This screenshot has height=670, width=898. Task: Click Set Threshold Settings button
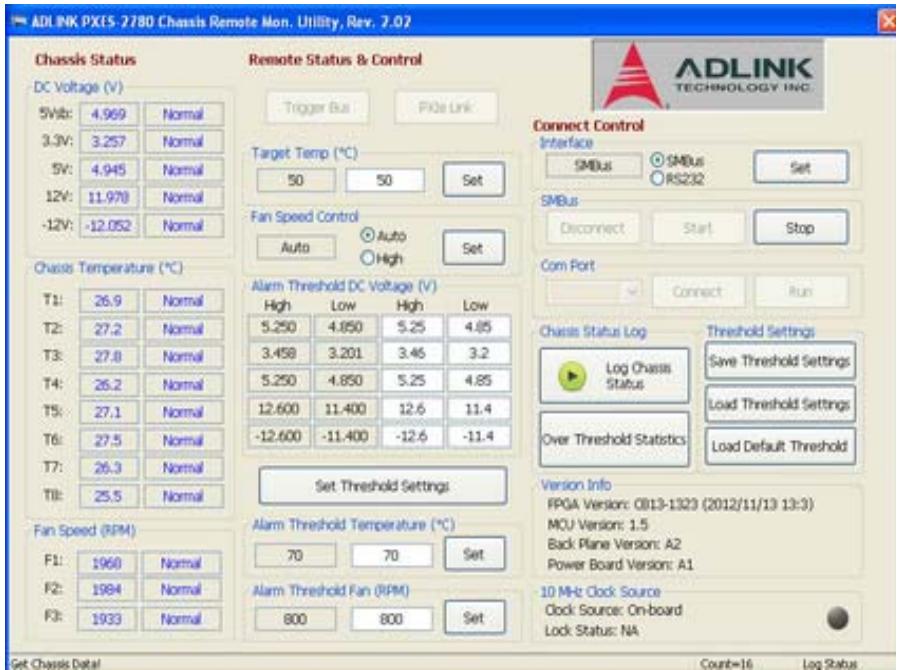(x=383, y=486)
